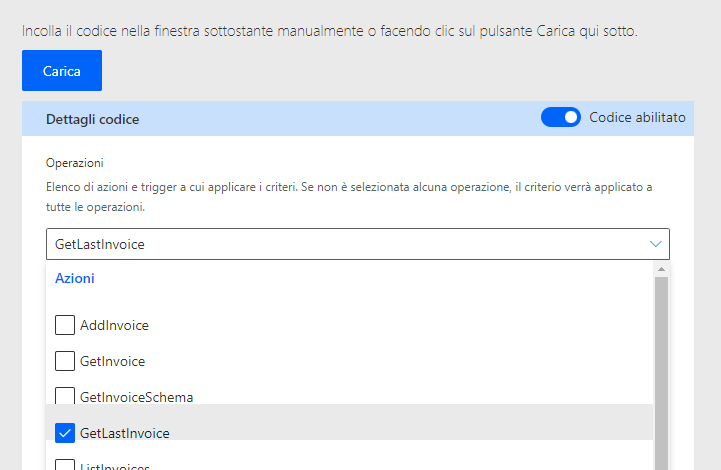Click the dropdown list scrollbar thumb
721x470 pixels.
tap(661, 370)
